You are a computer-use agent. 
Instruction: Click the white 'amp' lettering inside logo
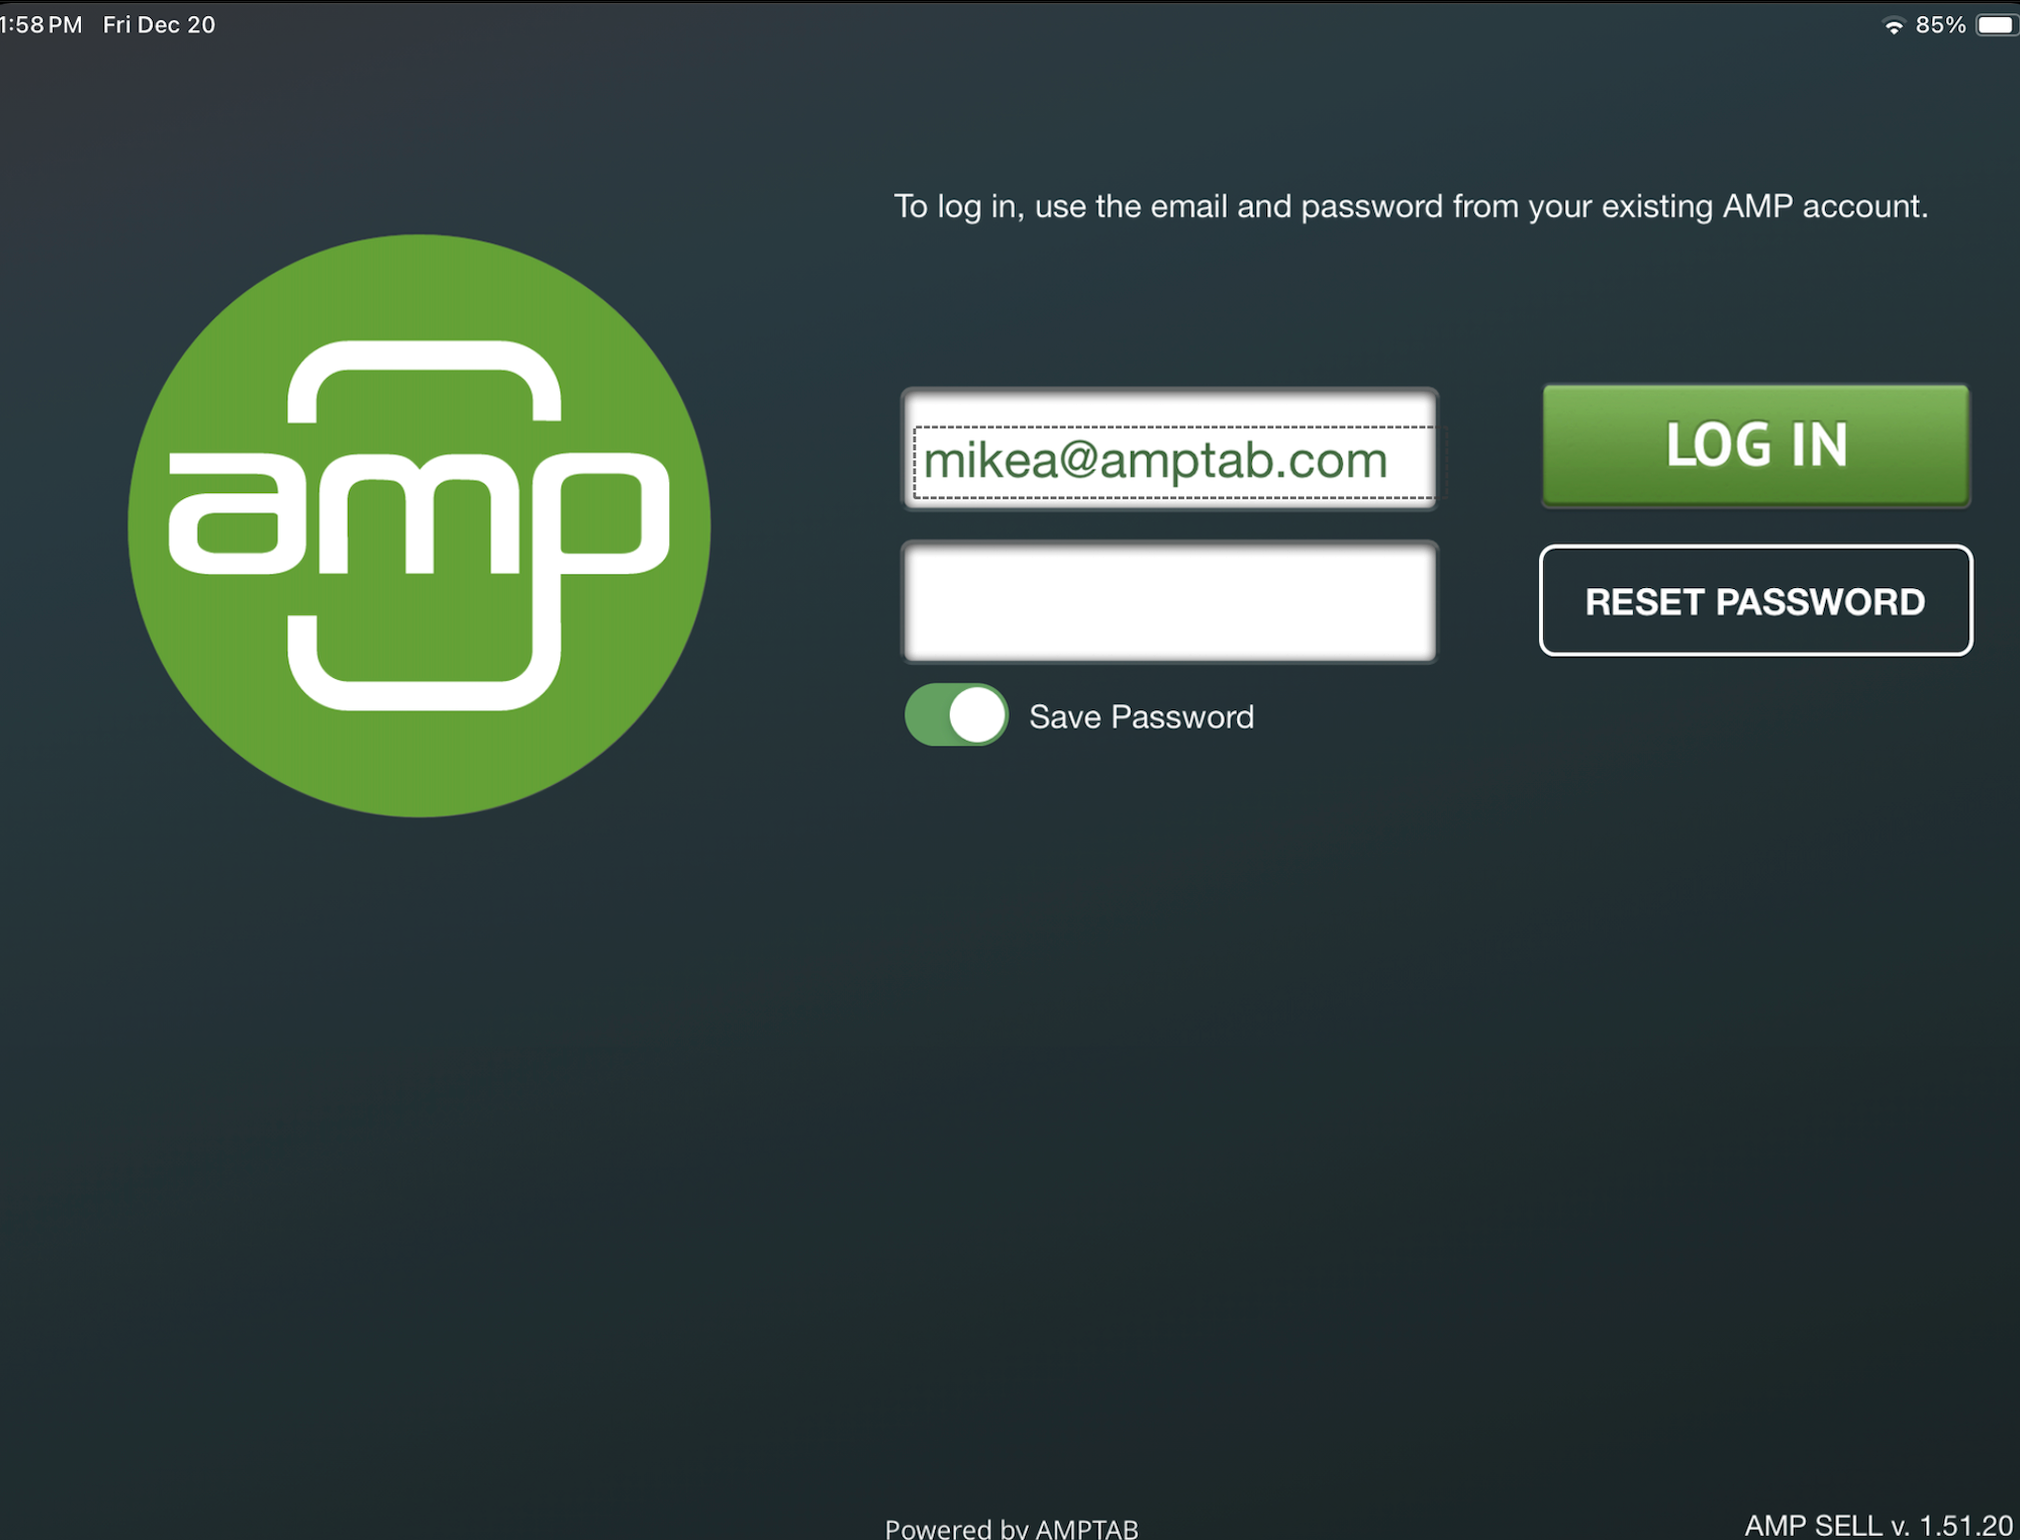point(419,515)
